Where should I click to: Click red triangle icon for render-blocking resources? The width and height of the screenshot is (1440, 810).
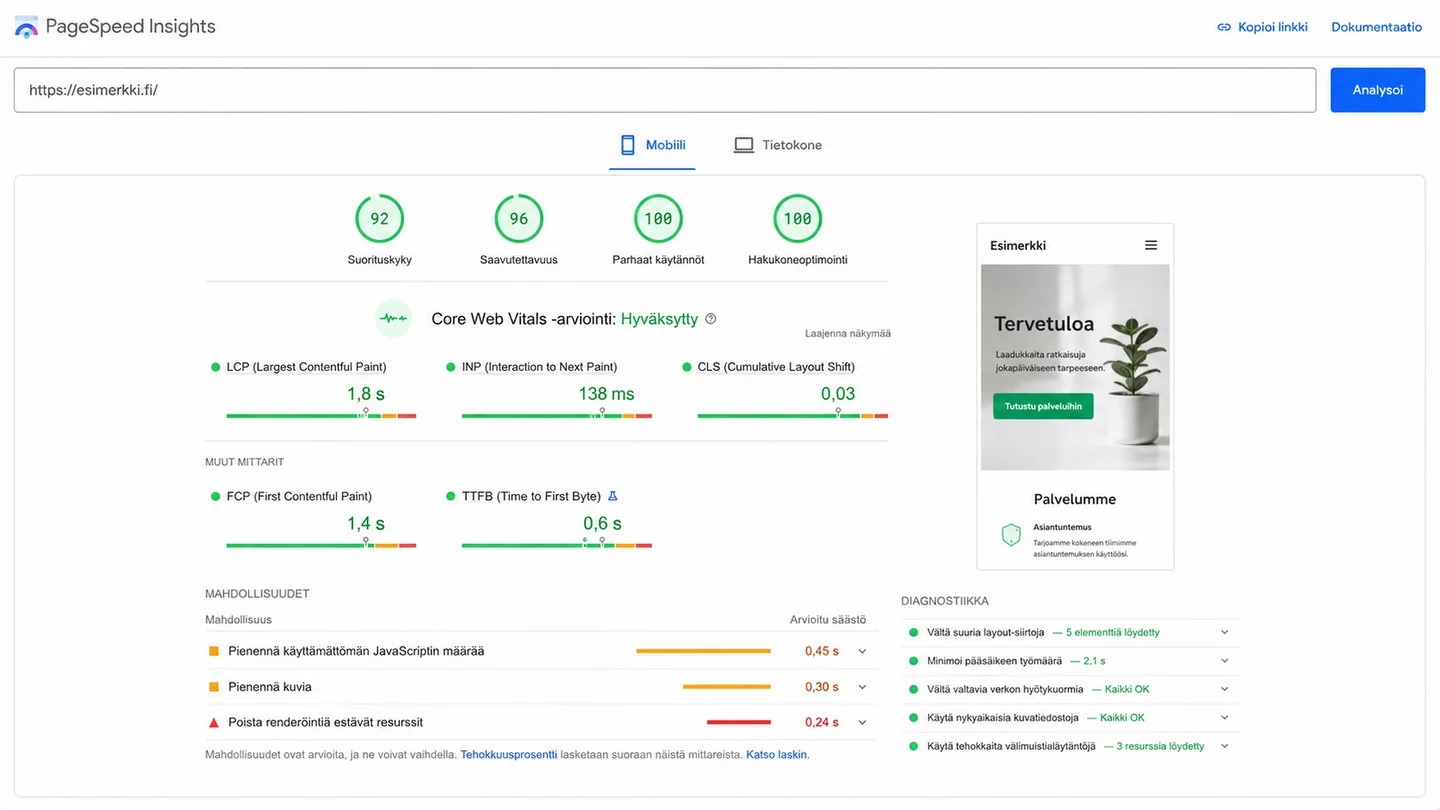click(x=213, y=722)
